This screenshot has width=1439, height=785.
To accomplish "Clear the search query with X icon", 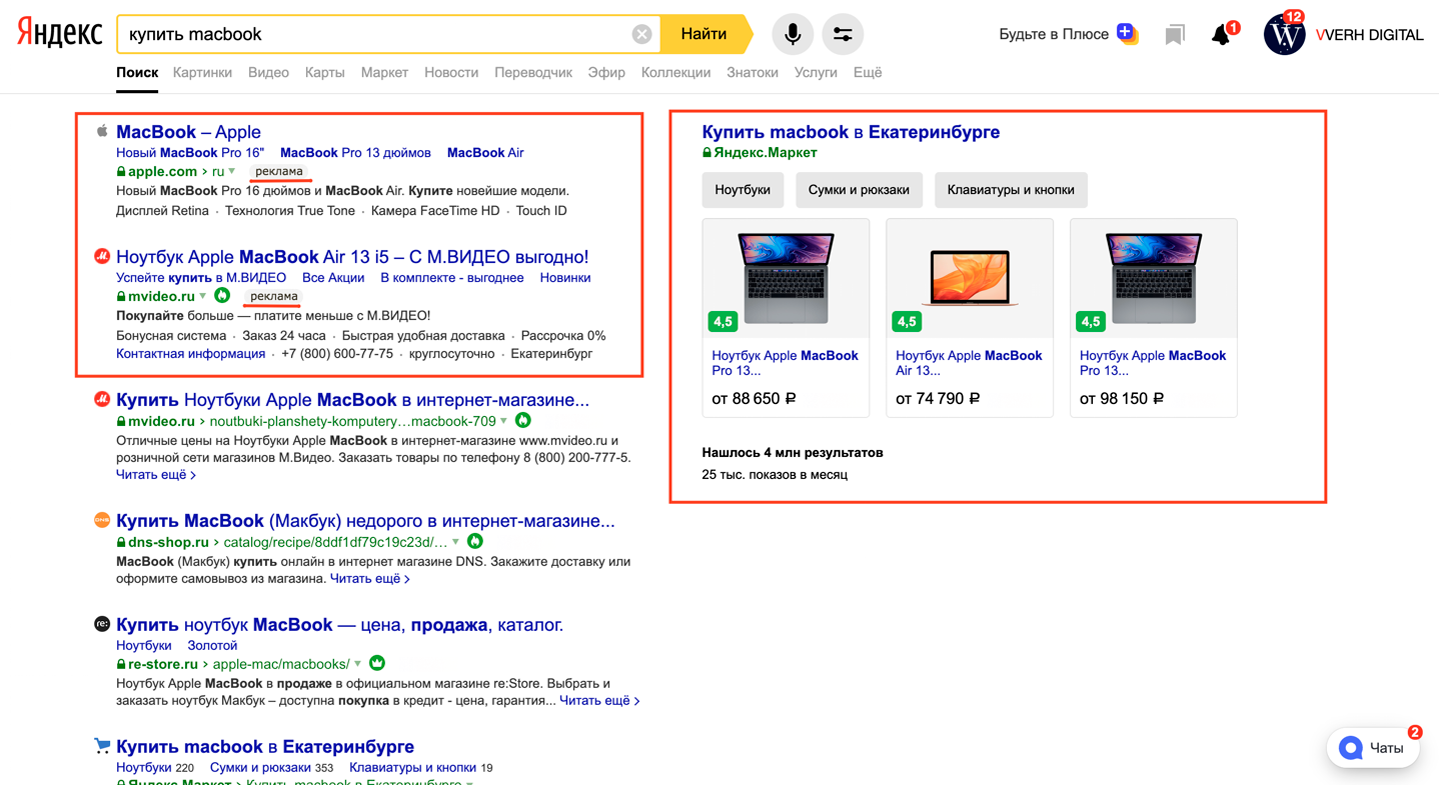I will 642,34.
